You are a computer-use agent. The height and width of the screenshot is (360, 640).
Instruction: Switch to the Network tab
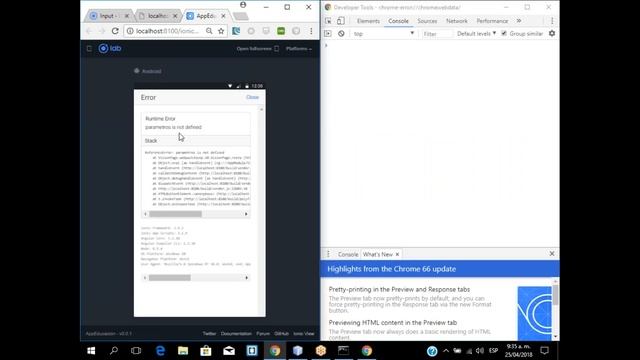457,21
